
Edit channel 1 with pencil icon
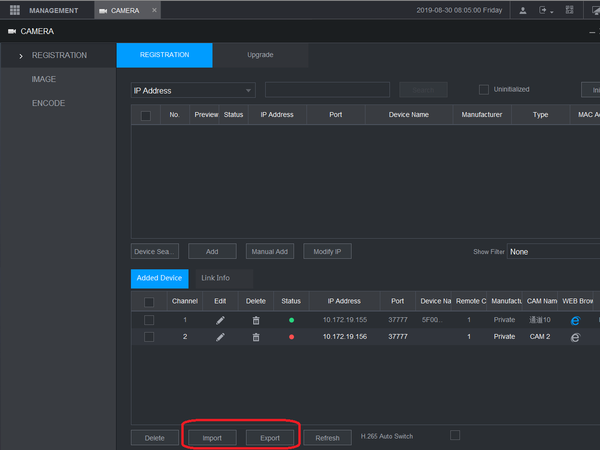(x=220, y=320)
